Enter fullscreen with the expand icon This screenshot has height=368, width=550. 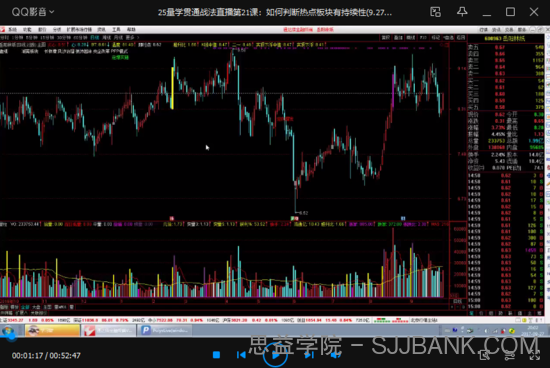pyautogui.click(x=535, y=355)
